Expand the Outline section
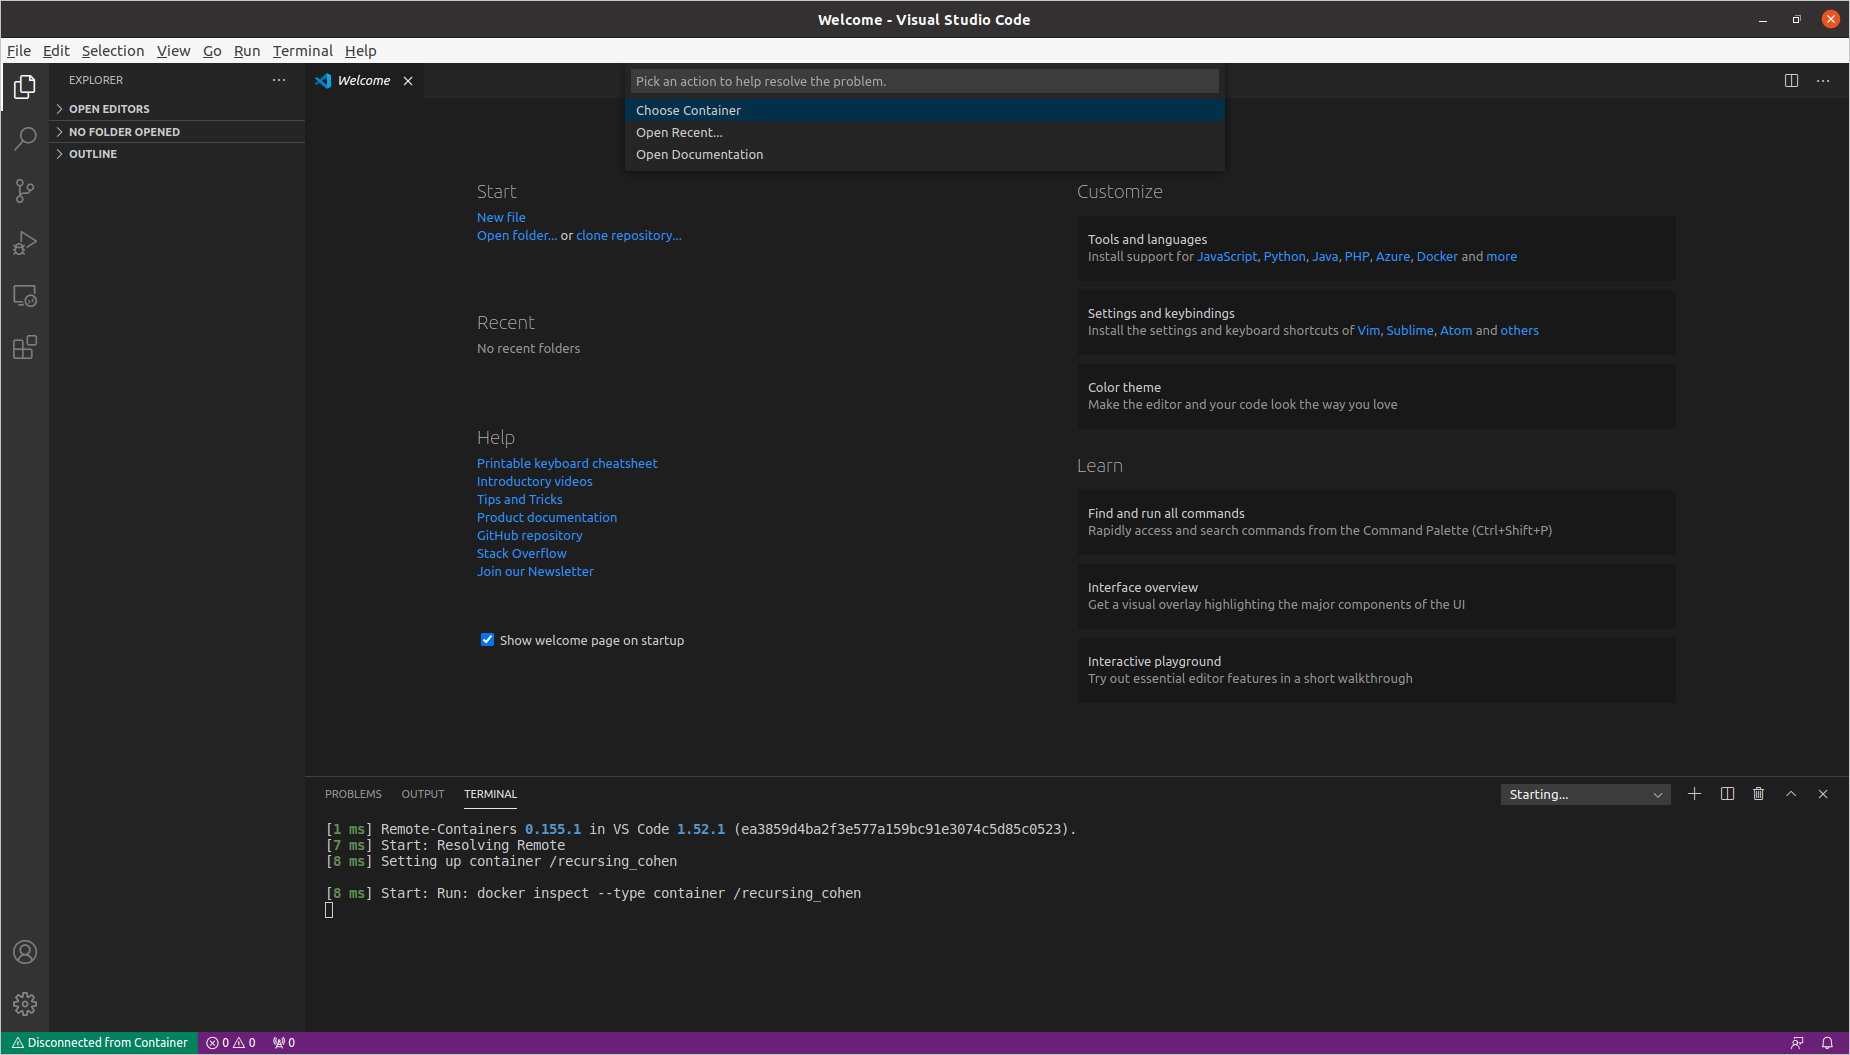Screen dimensions: 1850x1055 click(x=177, y=154)
